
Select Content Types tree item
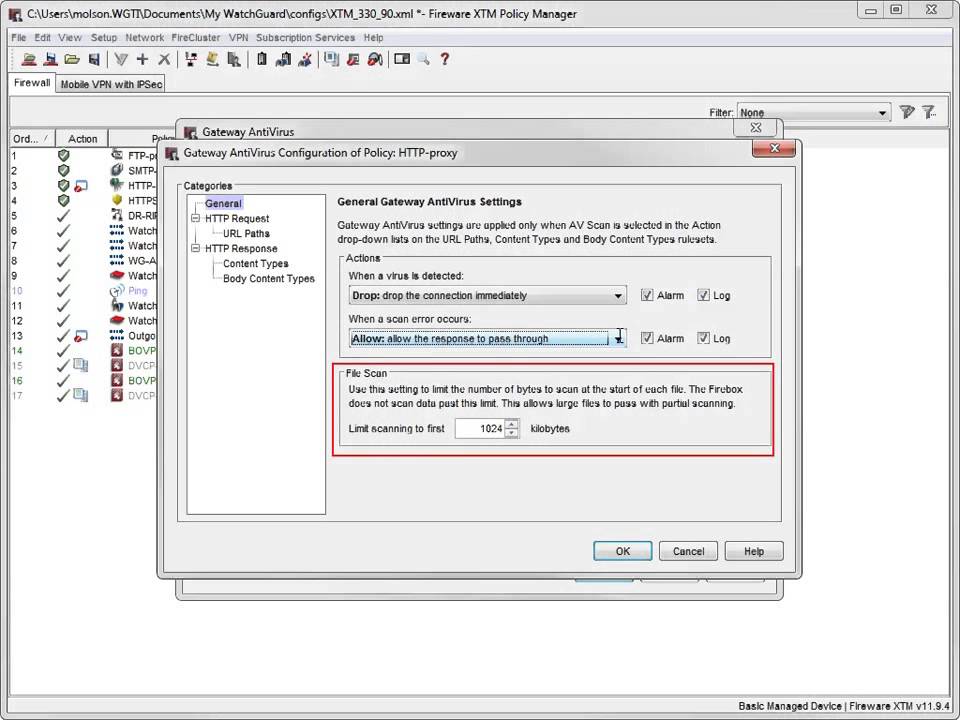[255, 263]
